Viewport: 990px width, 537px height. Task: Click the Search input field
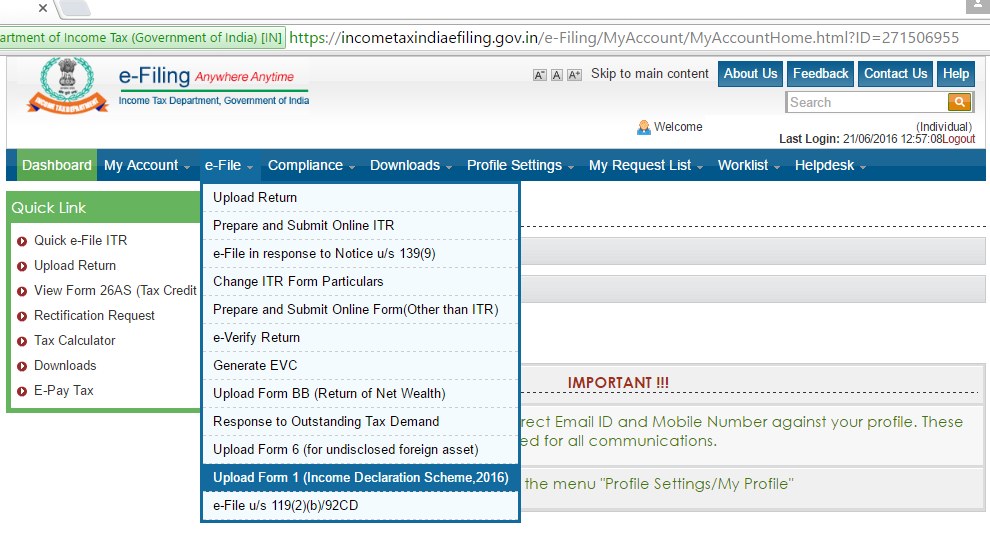[866, 102]
